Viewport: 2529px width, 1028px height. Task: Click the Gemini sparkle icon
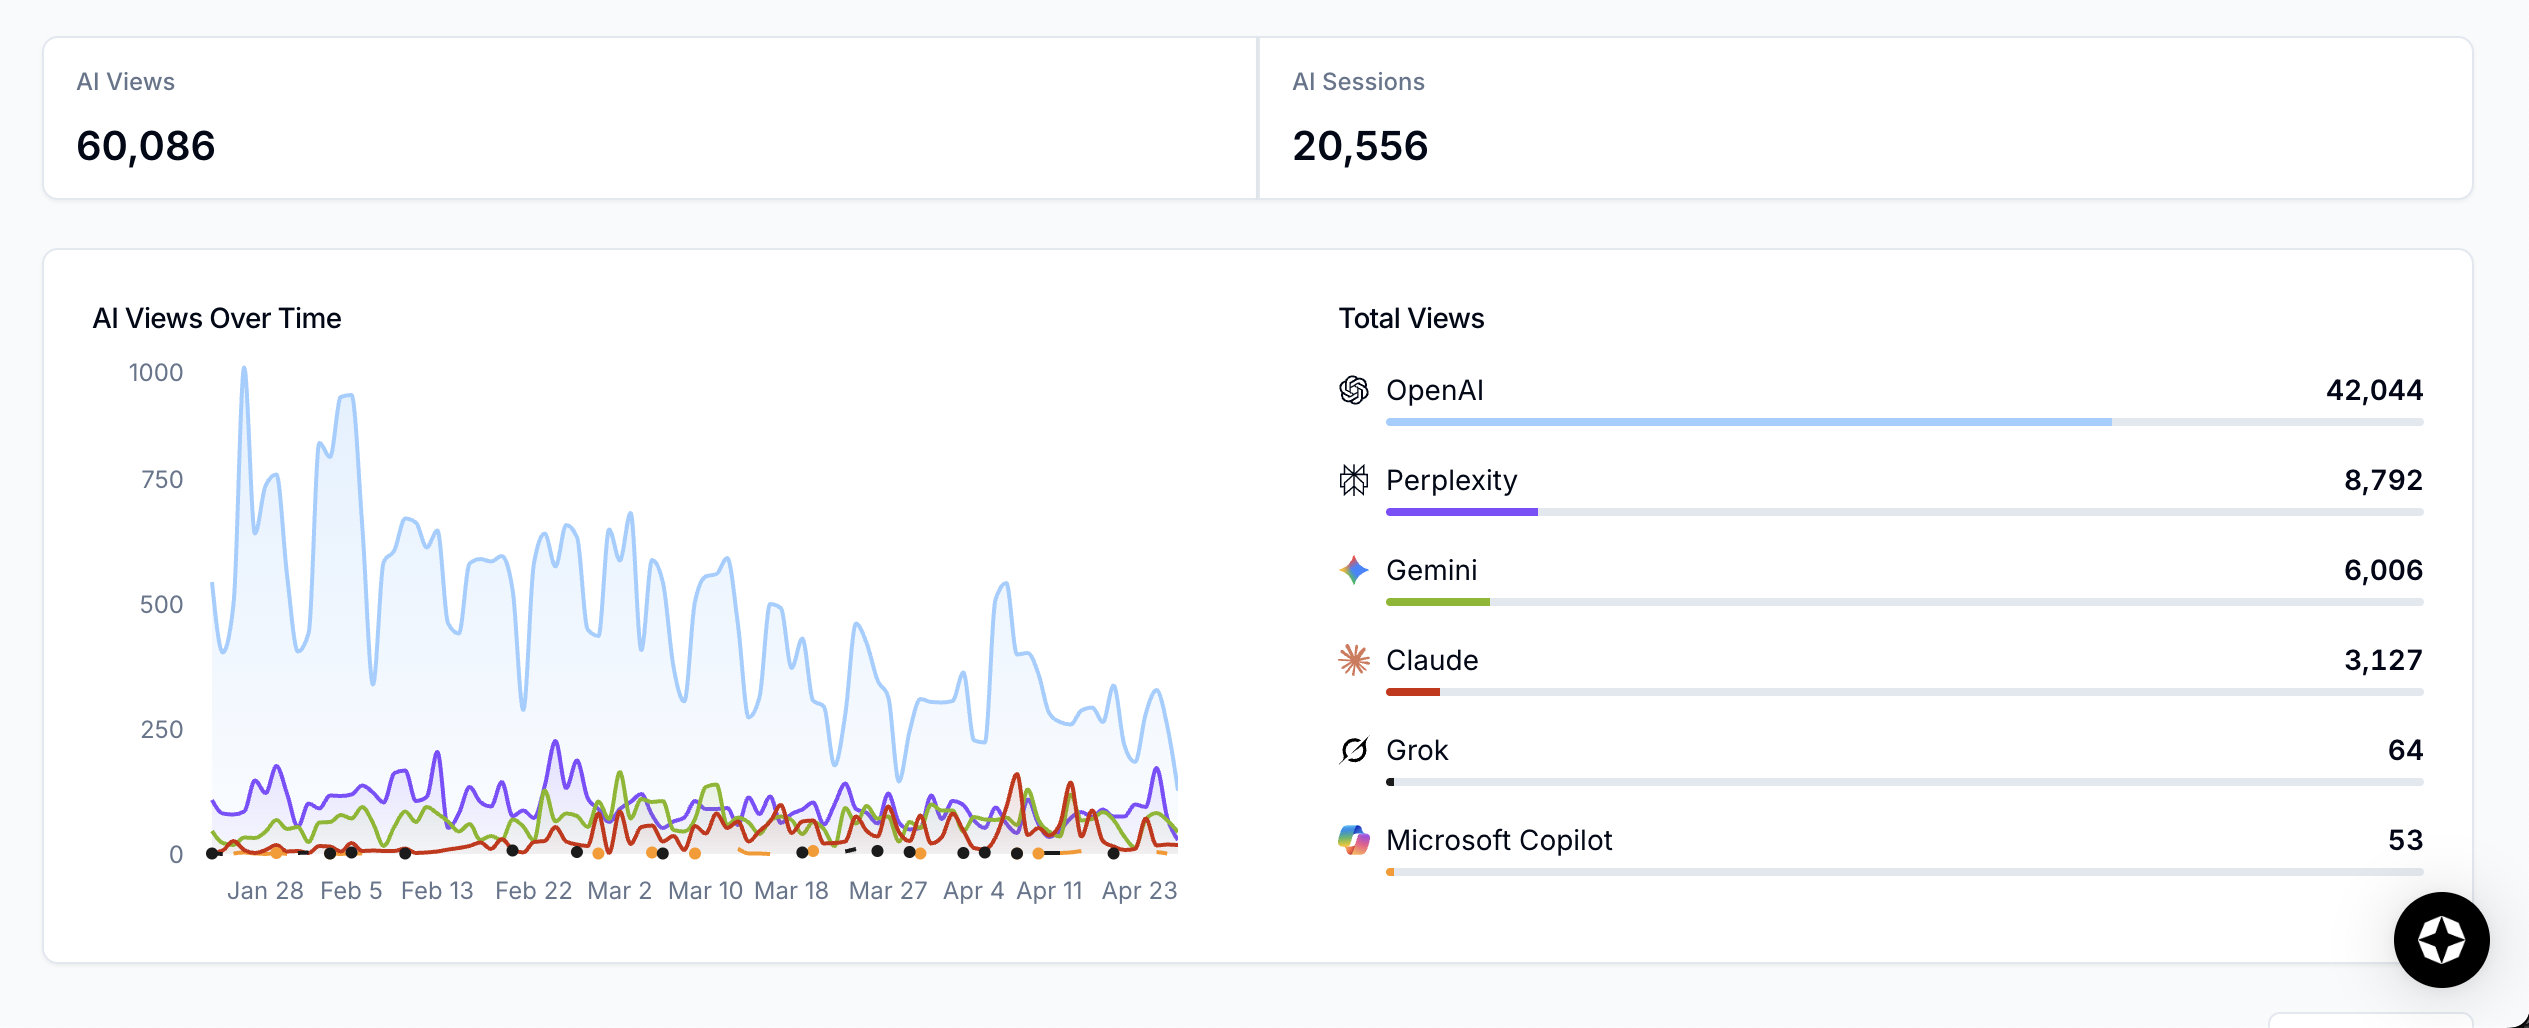(x=1353, y=570)
